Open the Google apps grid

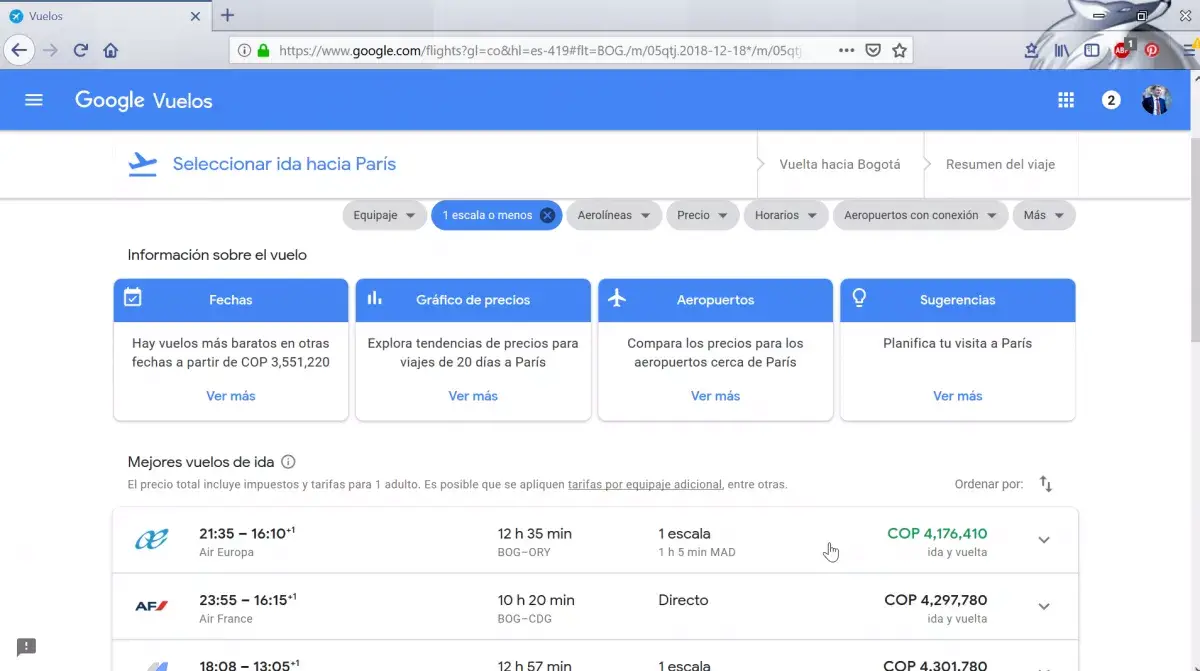[1066, 100]
